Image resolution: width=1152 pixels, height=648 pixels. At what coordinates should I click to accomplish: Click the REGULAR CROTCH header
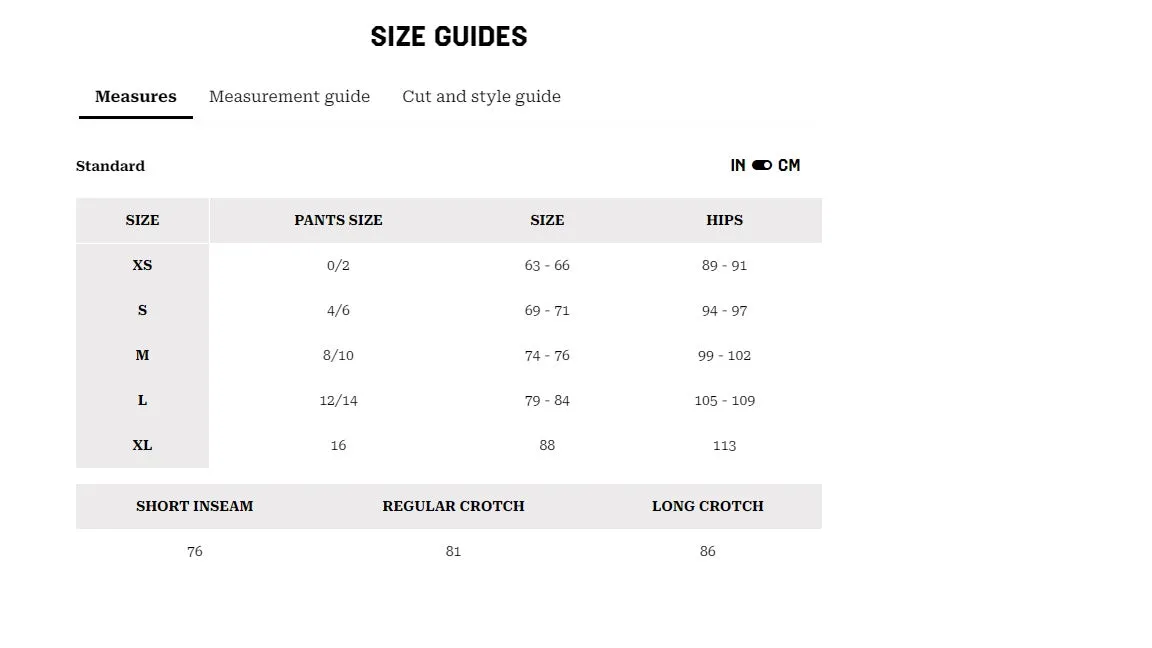coord(453,506)
